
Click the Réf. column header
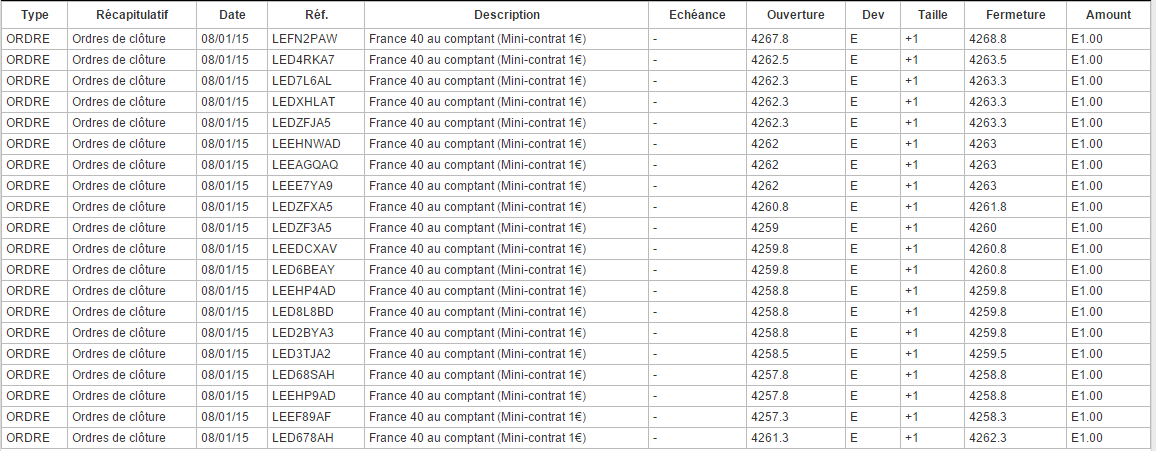pyautogui.click(x=315, y=15)
